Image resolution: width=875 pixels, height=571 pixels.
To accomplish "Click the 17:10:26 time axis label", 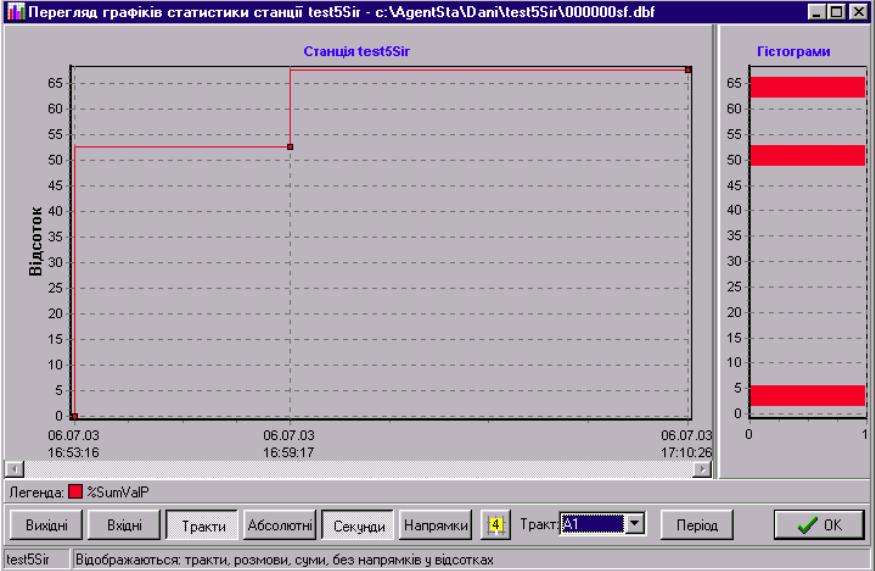I will tap(686, 452).
